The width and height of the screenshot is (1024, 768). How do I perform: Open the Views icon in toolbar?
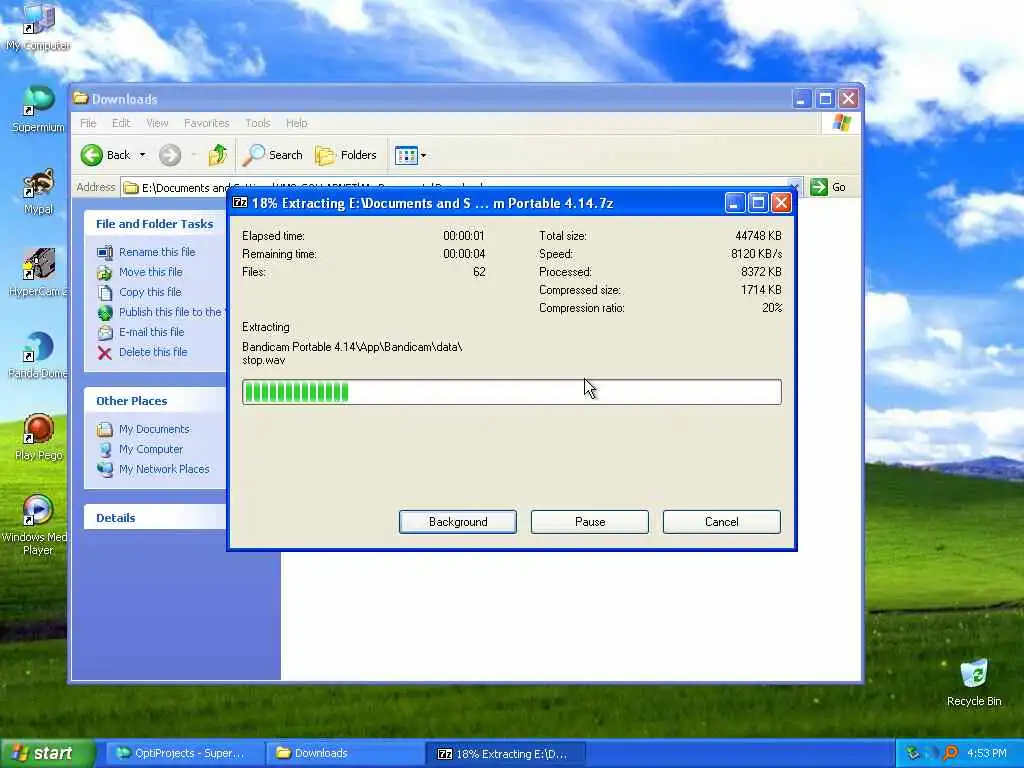[406, 155]
